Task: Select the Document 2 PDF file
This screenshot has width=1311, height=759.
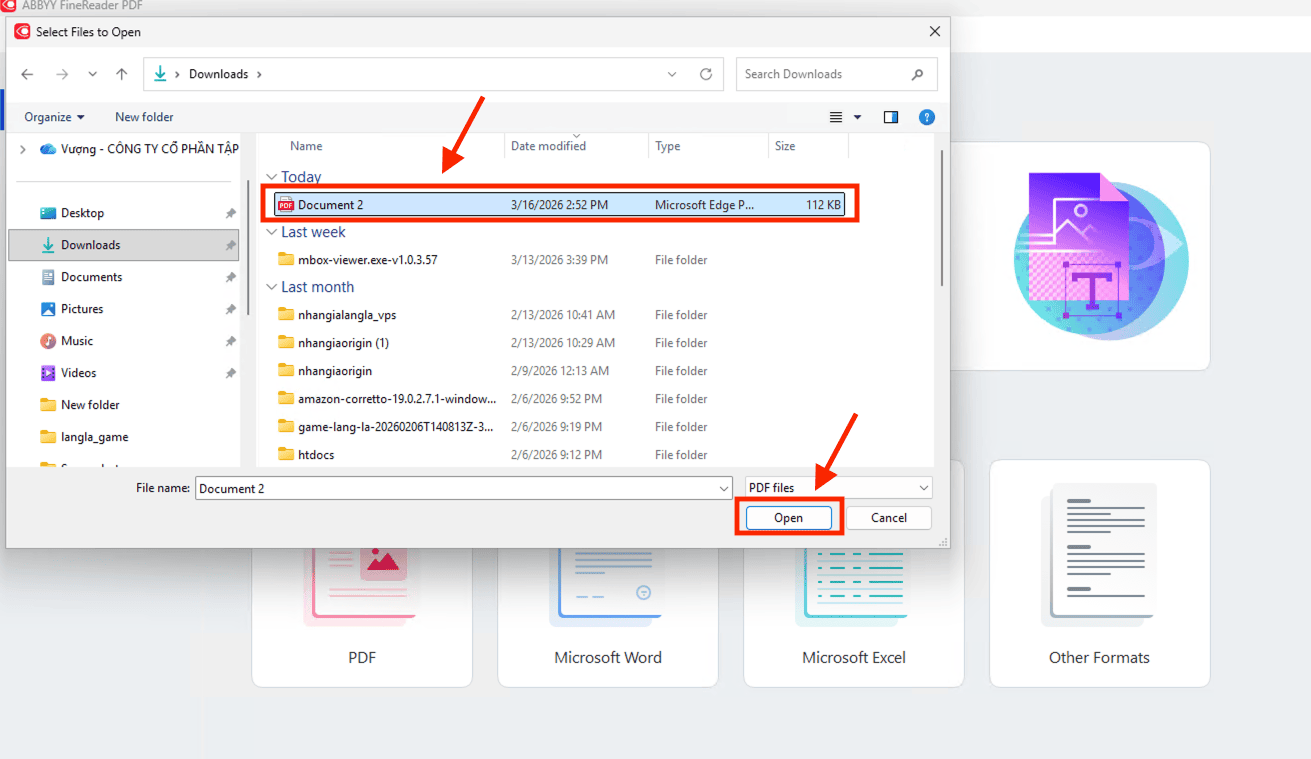Action: (331, 205)
